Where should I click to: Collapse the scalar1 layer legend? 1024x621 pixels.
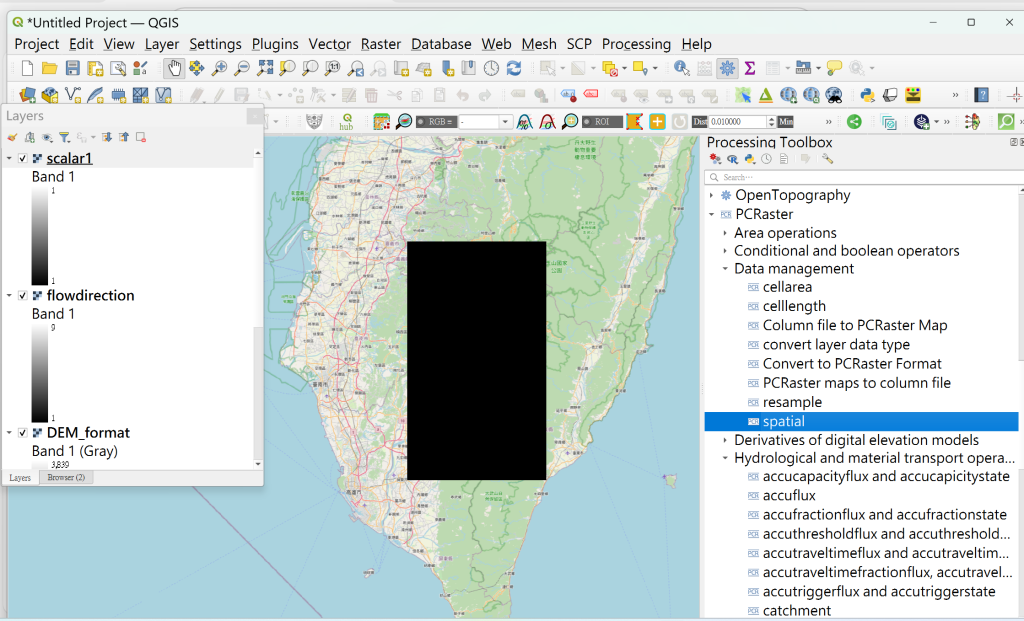(x=9, y=159)
